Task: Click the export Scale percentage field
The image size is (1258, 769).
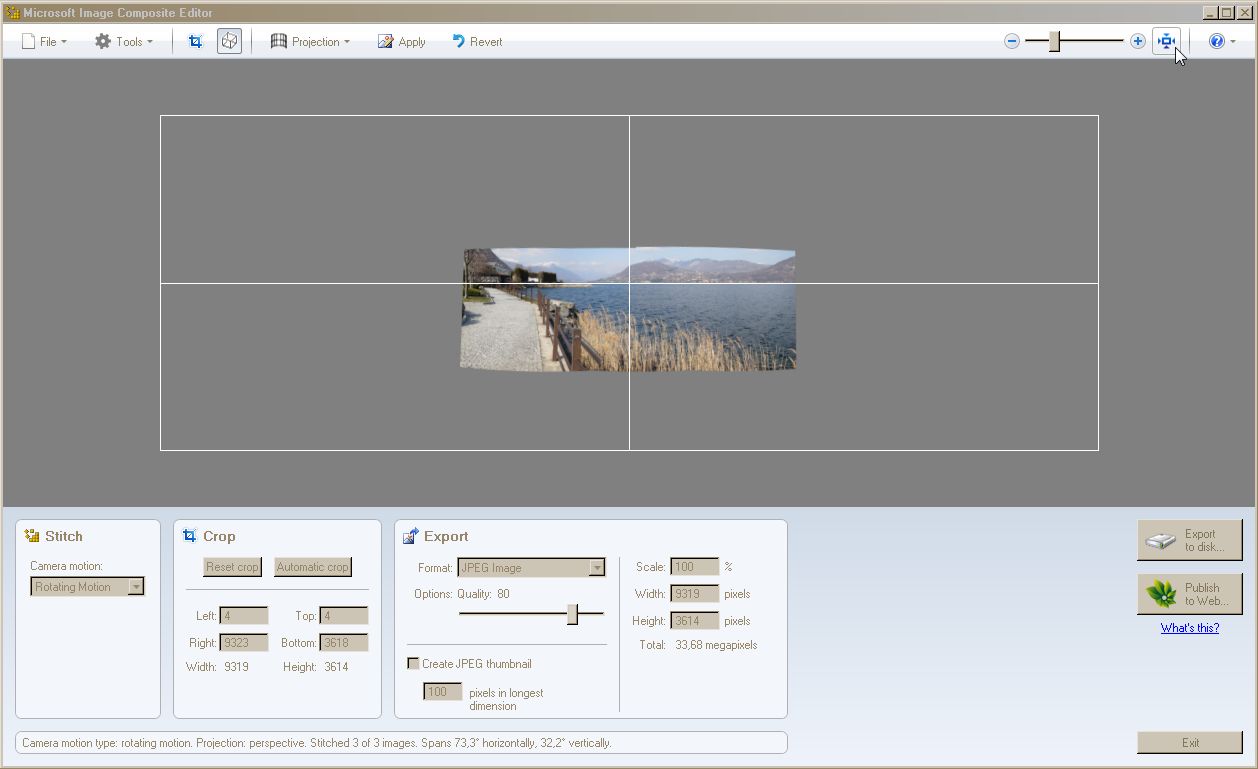Action: [695, 567]
